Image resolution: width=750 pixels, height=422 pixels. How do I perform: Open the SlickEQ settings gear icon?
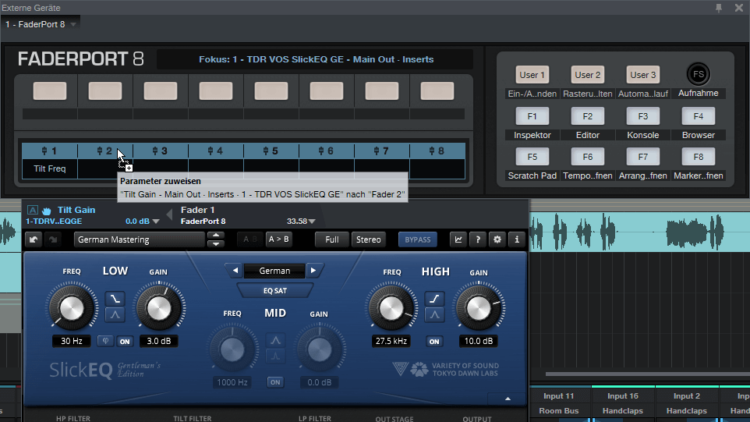497,240
